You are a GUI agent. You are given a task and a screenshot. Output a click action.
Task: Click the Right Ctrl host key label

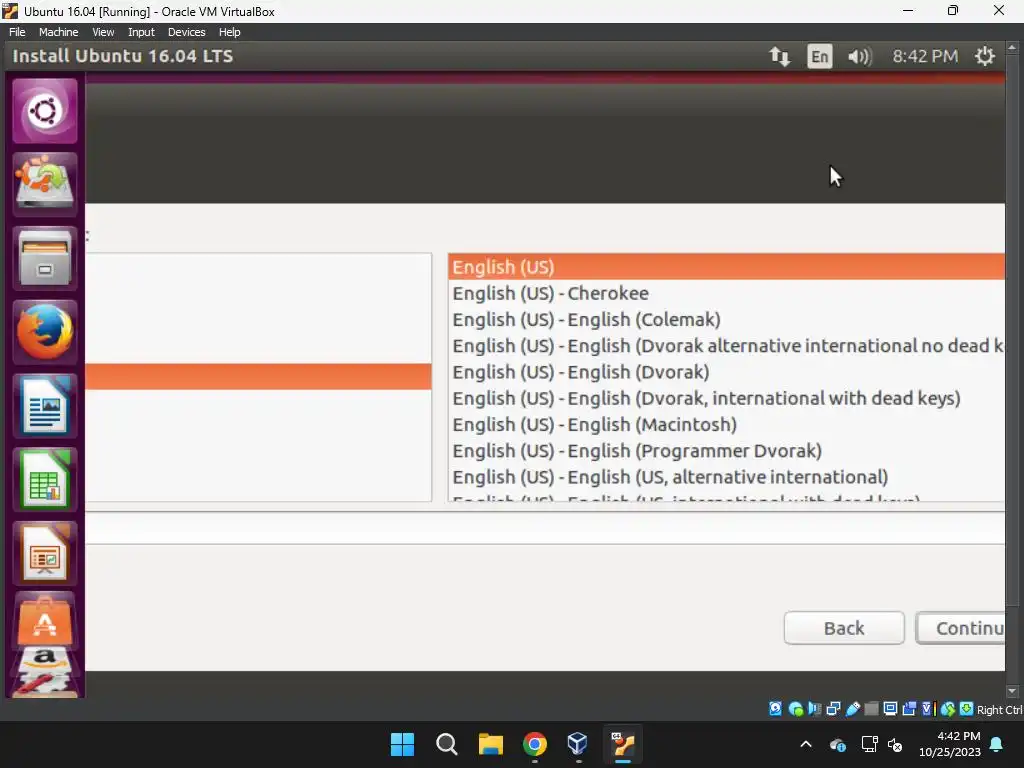coord(999,710)
